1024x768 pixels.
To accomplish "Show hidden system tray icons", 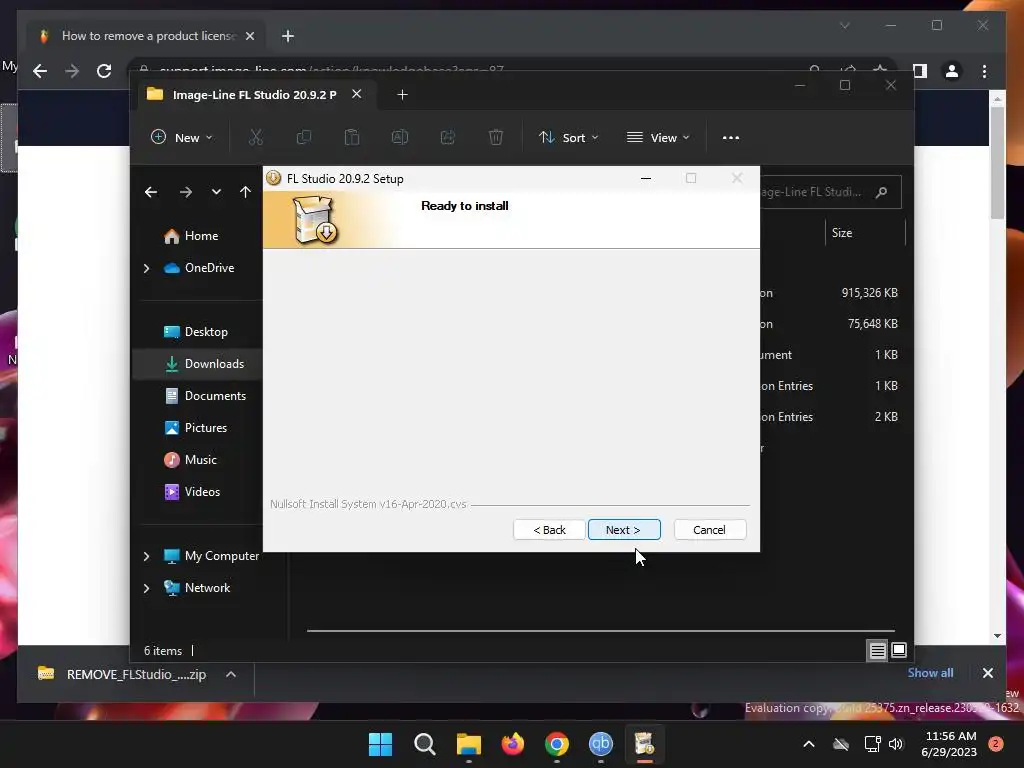I will tap(808, 744).
